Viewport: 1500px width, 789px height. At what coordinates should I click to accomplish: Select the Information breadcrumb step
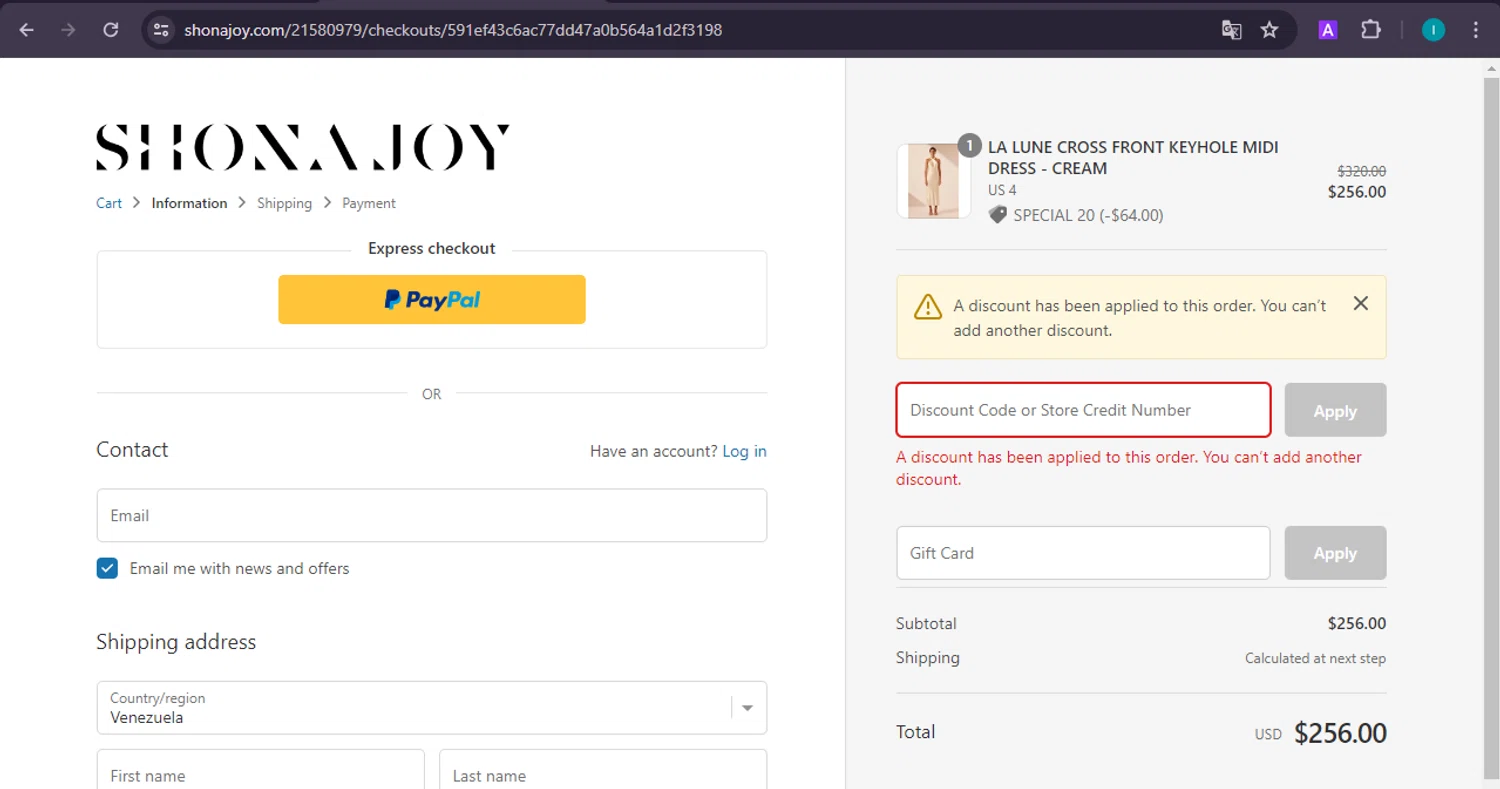coord(190,203)
